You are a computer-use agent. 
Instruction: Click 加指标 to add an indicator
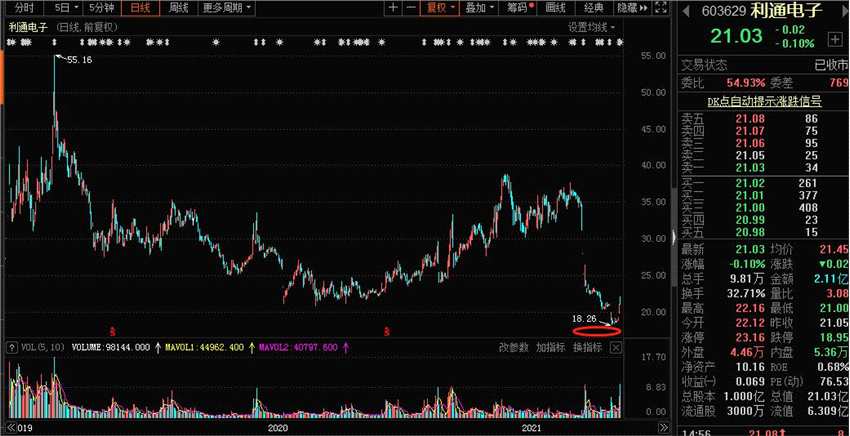pyautogui.click(x=551, y=348)
